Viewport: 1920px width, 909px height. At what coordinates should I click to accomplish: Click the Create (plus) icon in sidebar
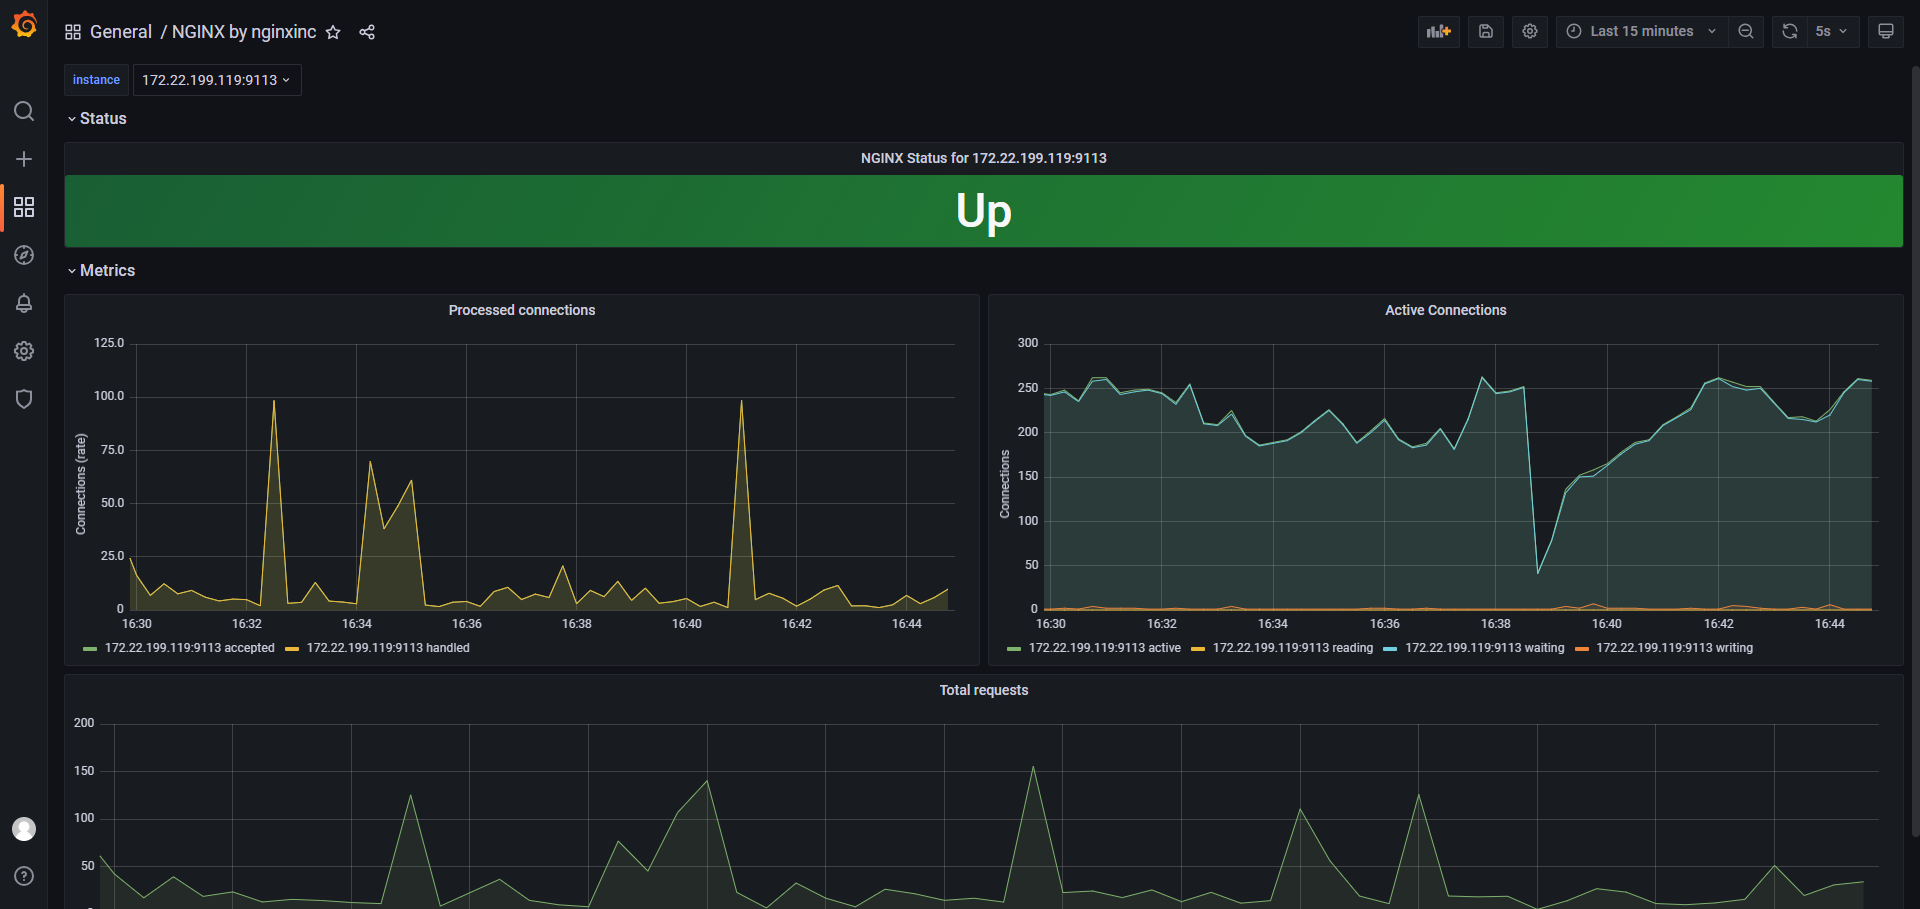coord(24,158)
